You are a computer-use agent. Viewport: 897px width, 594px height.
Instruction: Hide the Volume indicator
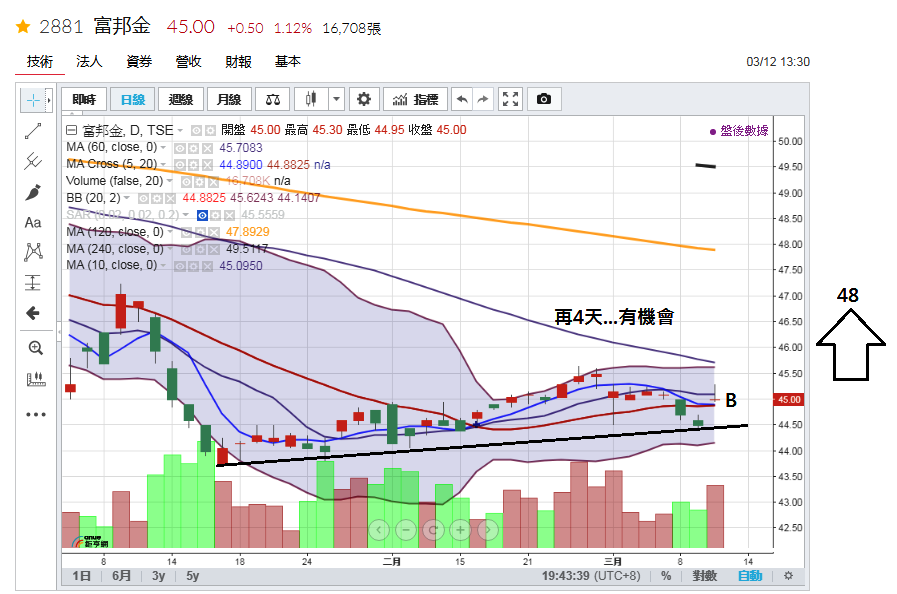186,182
